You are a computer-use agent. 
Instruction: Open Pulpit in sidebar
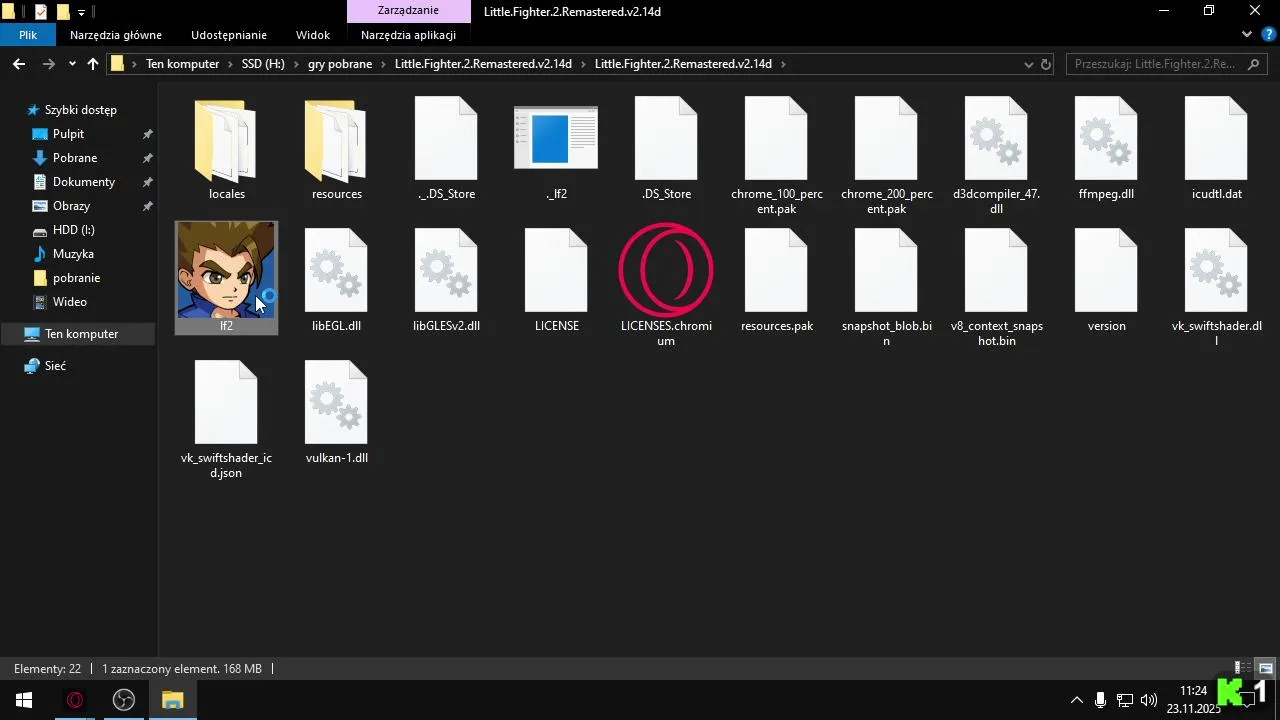pyautogui.click(x=68, y=134)
